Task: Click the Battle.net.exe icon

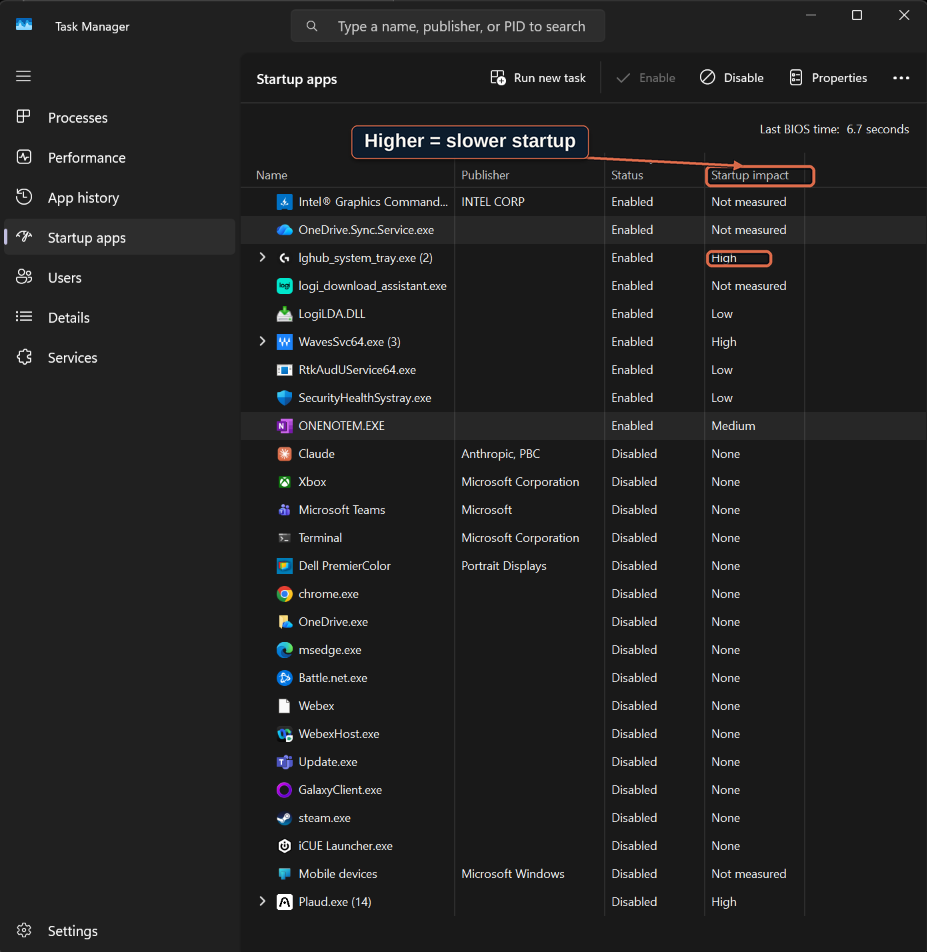Action: (x=284, y=678)
